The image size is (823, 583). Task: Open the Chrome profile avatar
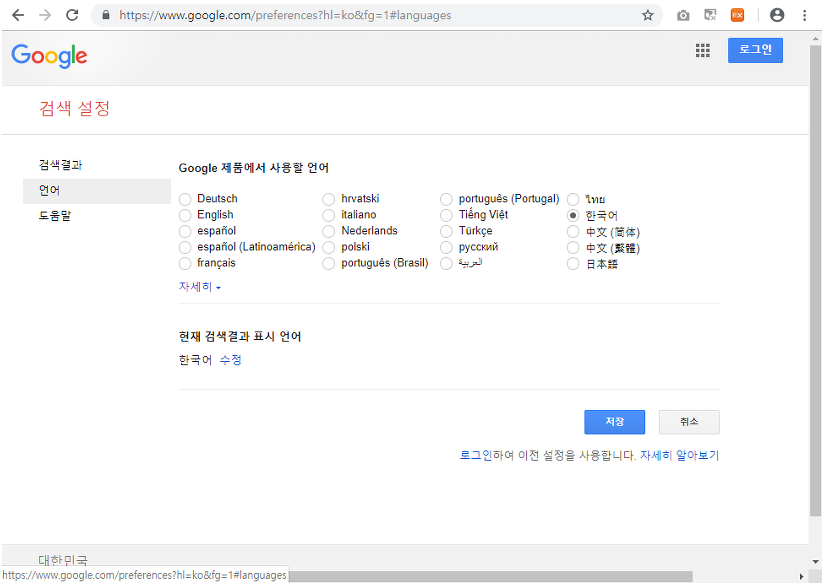click(x=777, y=15)
